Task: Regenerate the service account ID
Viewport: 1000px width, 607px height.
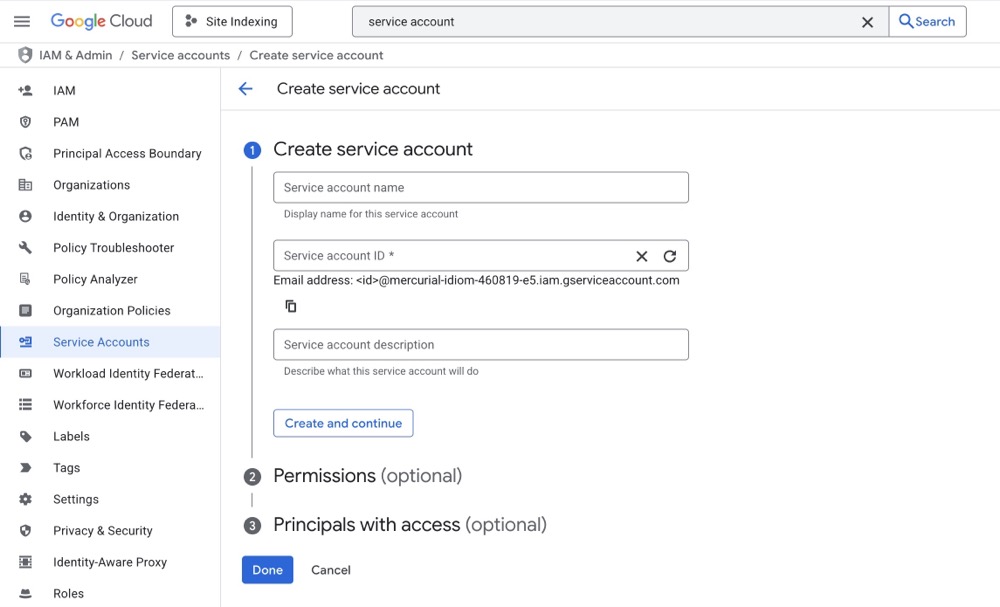Action: point(670,256)
